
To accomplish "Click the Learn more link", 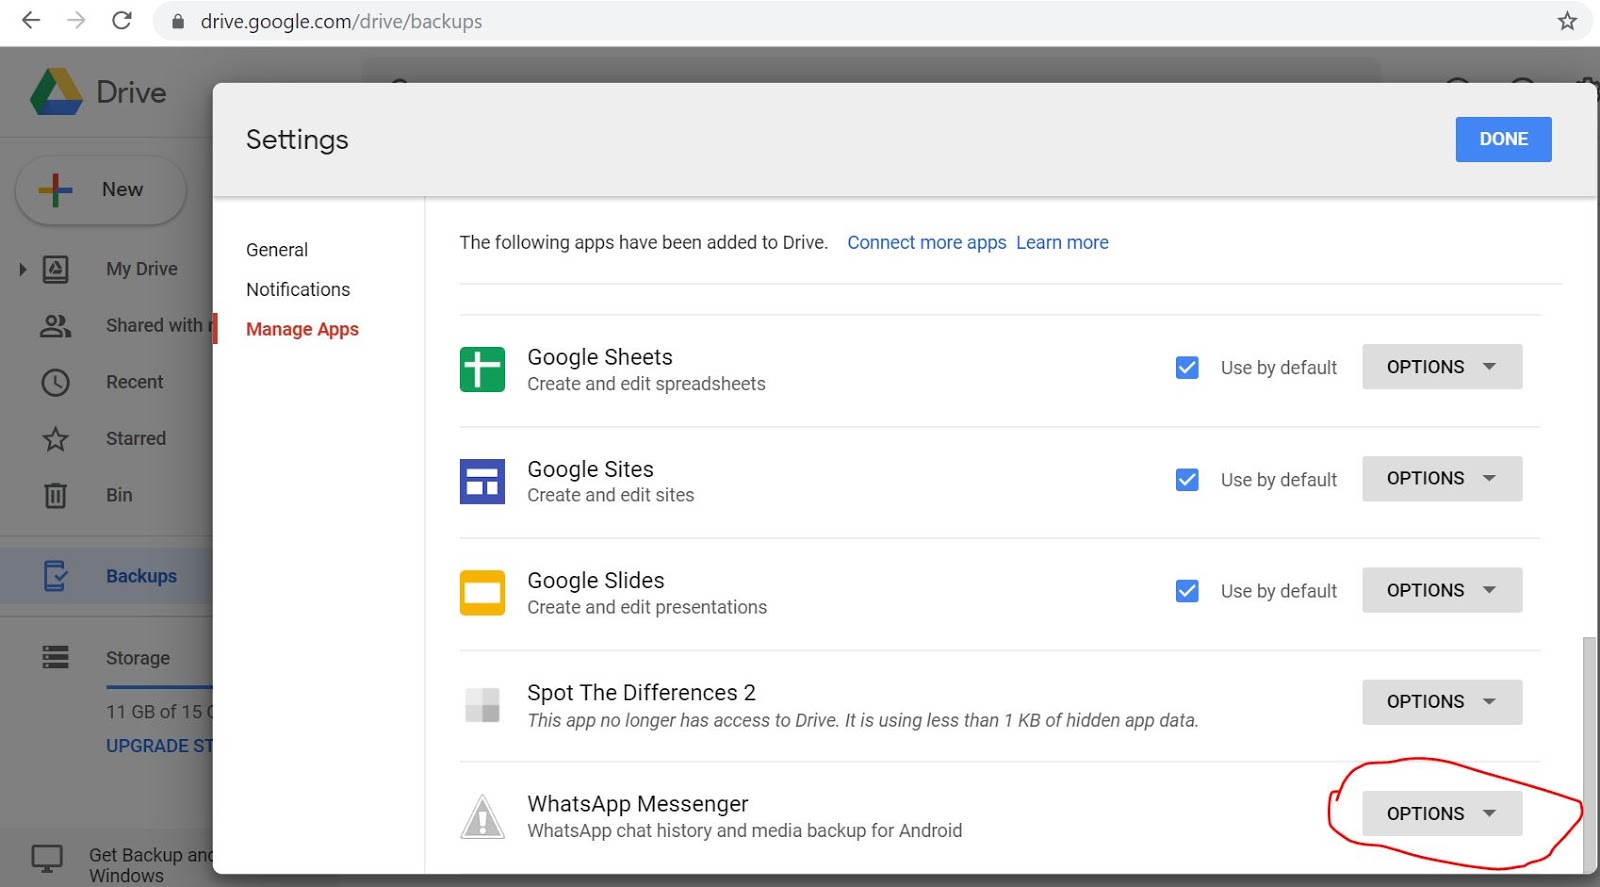I will click(x=1062, y=243).
